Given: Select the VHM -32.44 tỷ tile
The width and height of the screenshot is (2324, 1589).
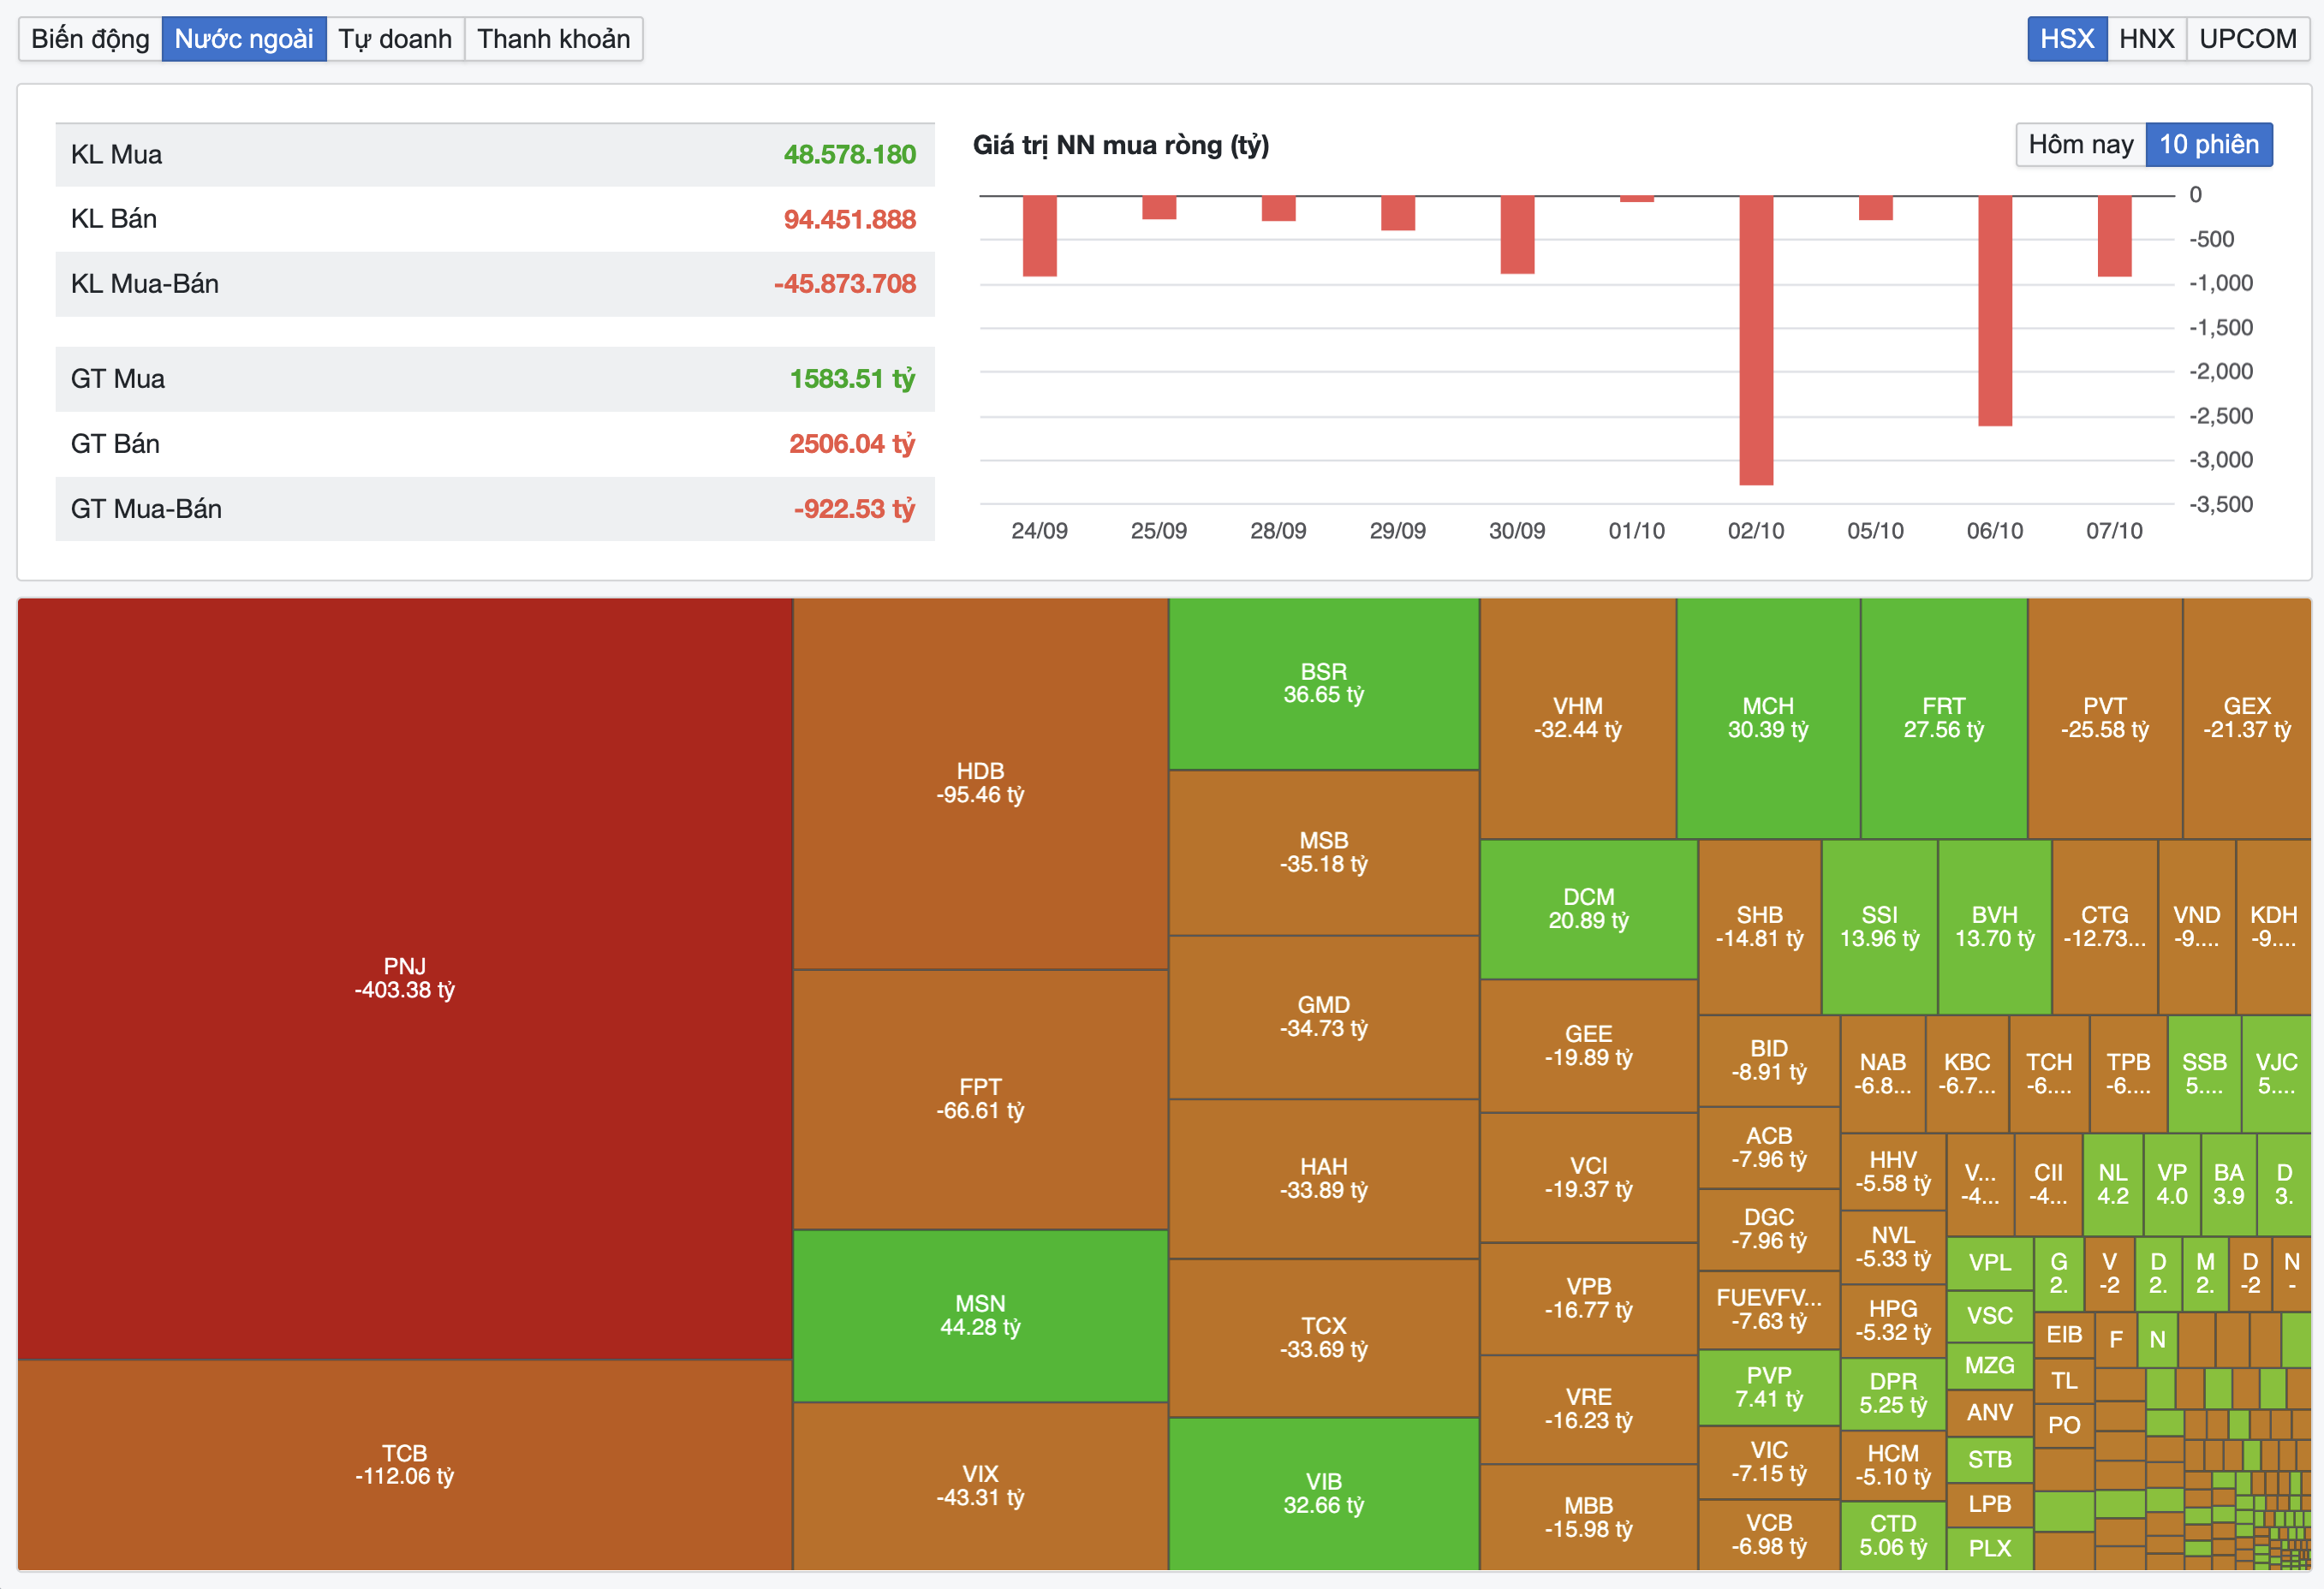Looking at the screenshot, I should pos(1578,718).
